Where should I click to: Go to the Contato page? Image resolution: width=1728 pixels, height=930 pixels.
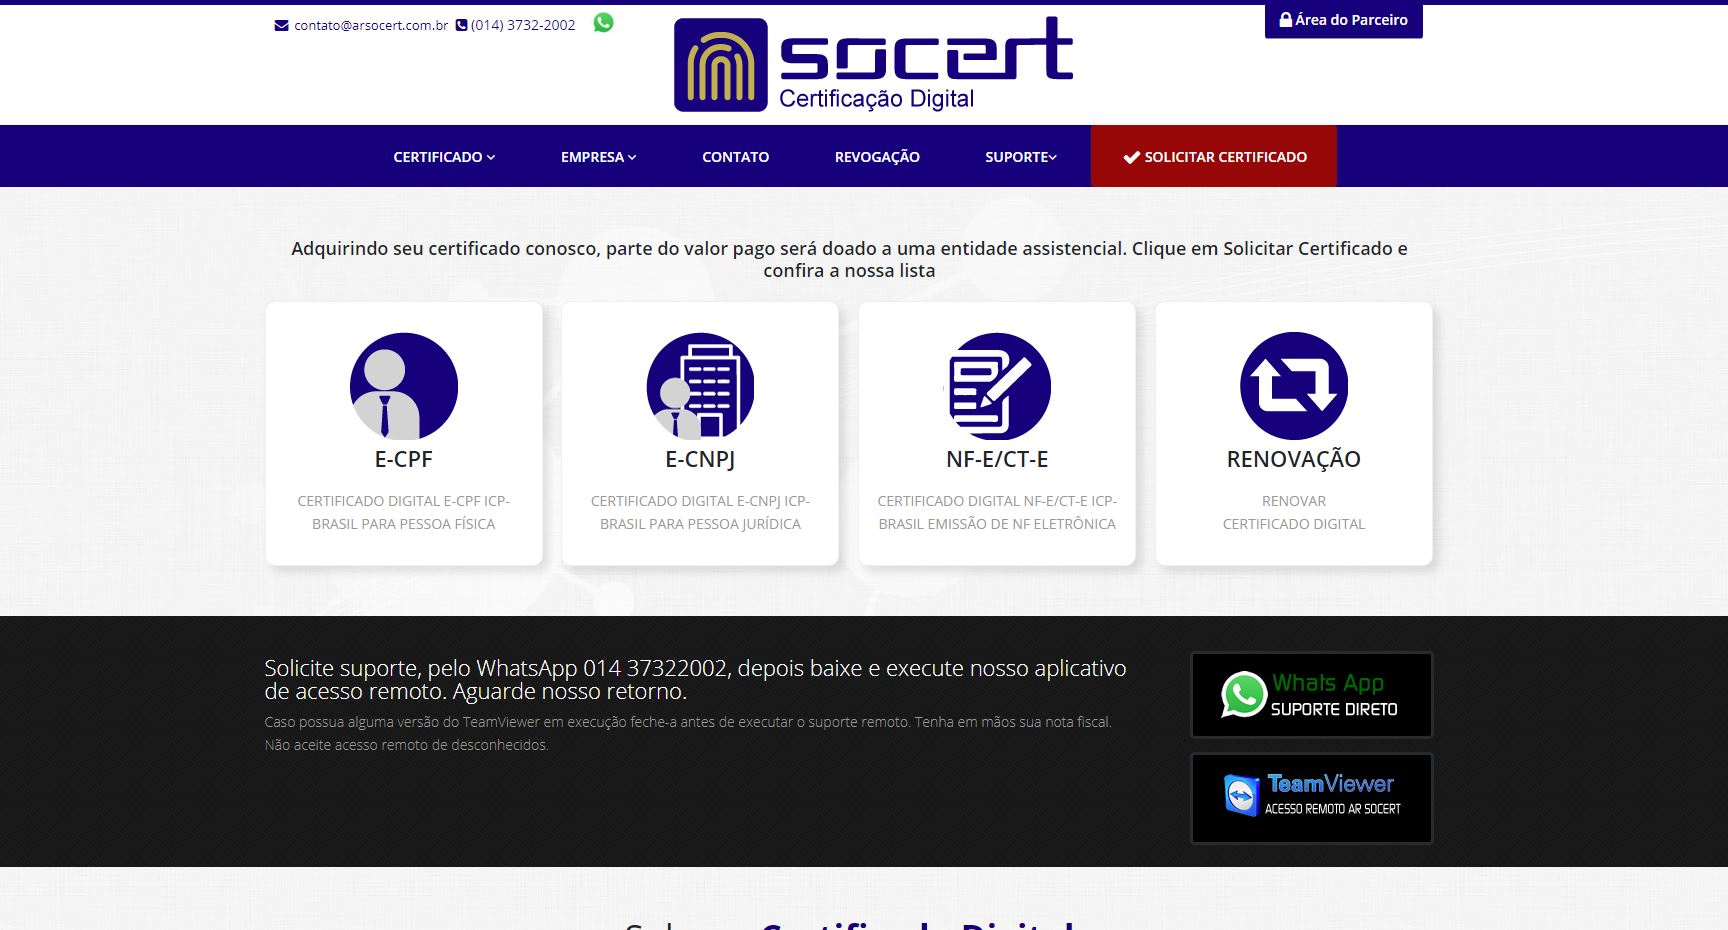[x=735, y=157]
